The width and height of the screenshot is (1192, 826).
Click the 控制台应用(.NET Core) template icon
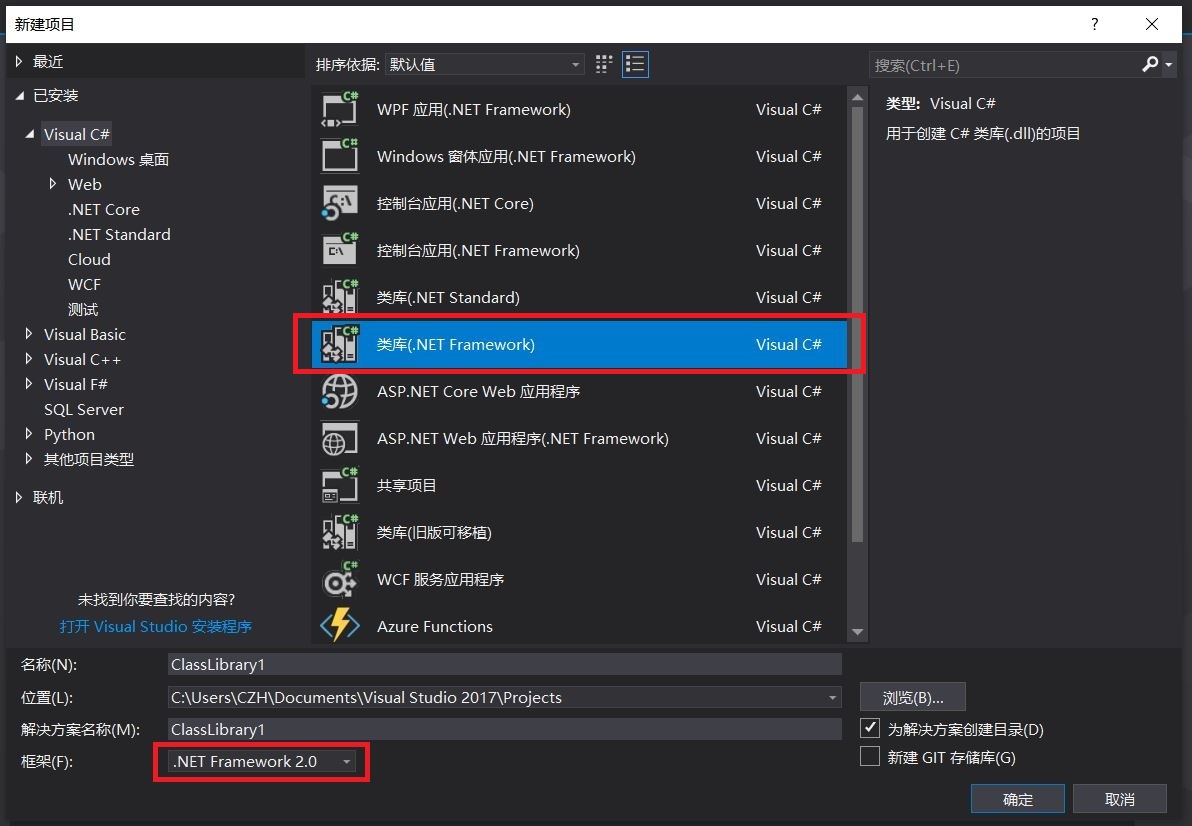(340, 203)
